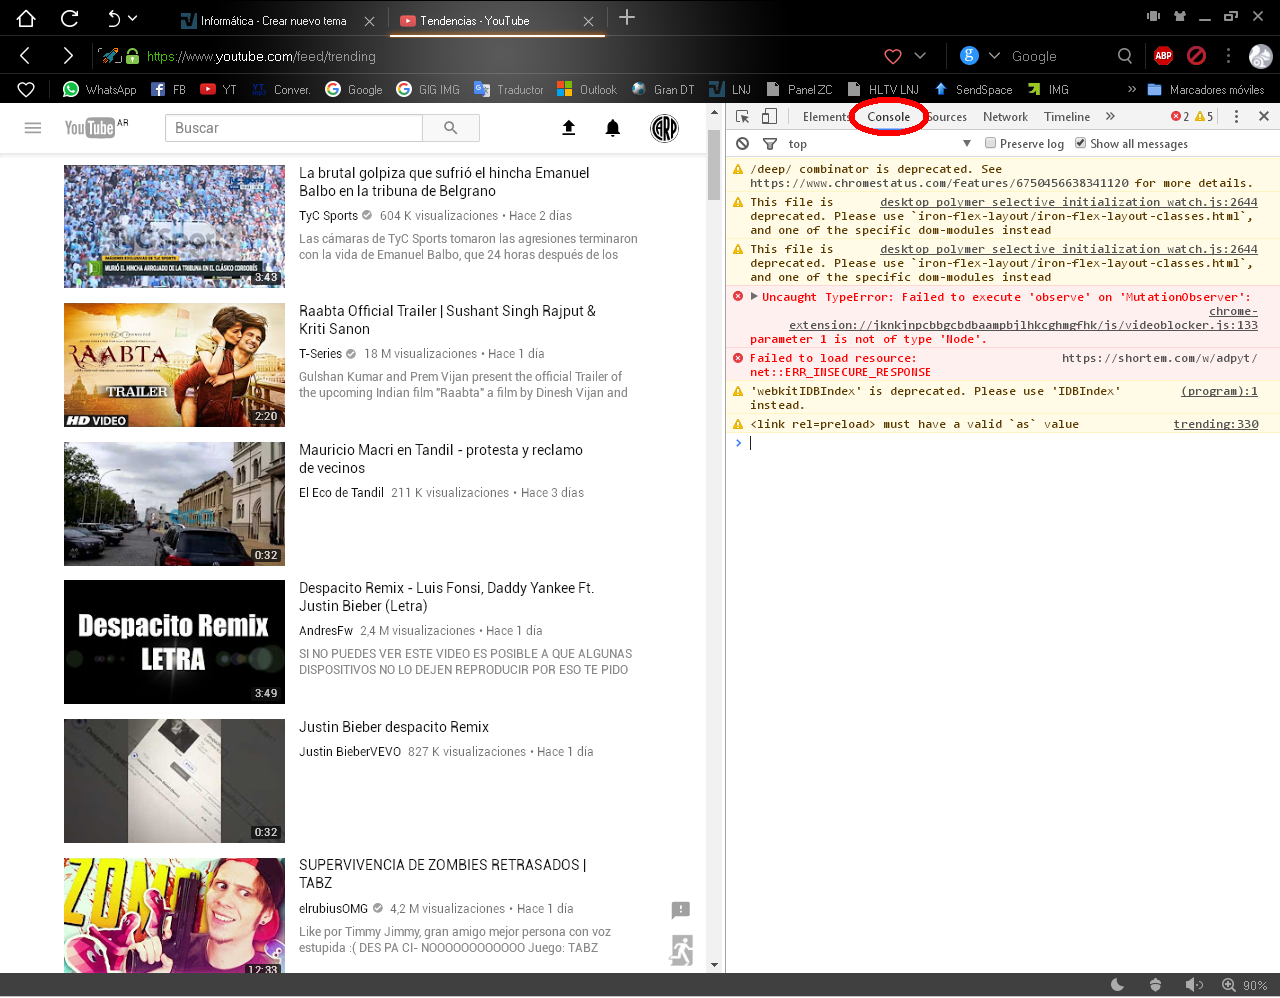Click the undo closed tab icon
Viewport: 1280px width, 998px height.
(x=113, y=18)
